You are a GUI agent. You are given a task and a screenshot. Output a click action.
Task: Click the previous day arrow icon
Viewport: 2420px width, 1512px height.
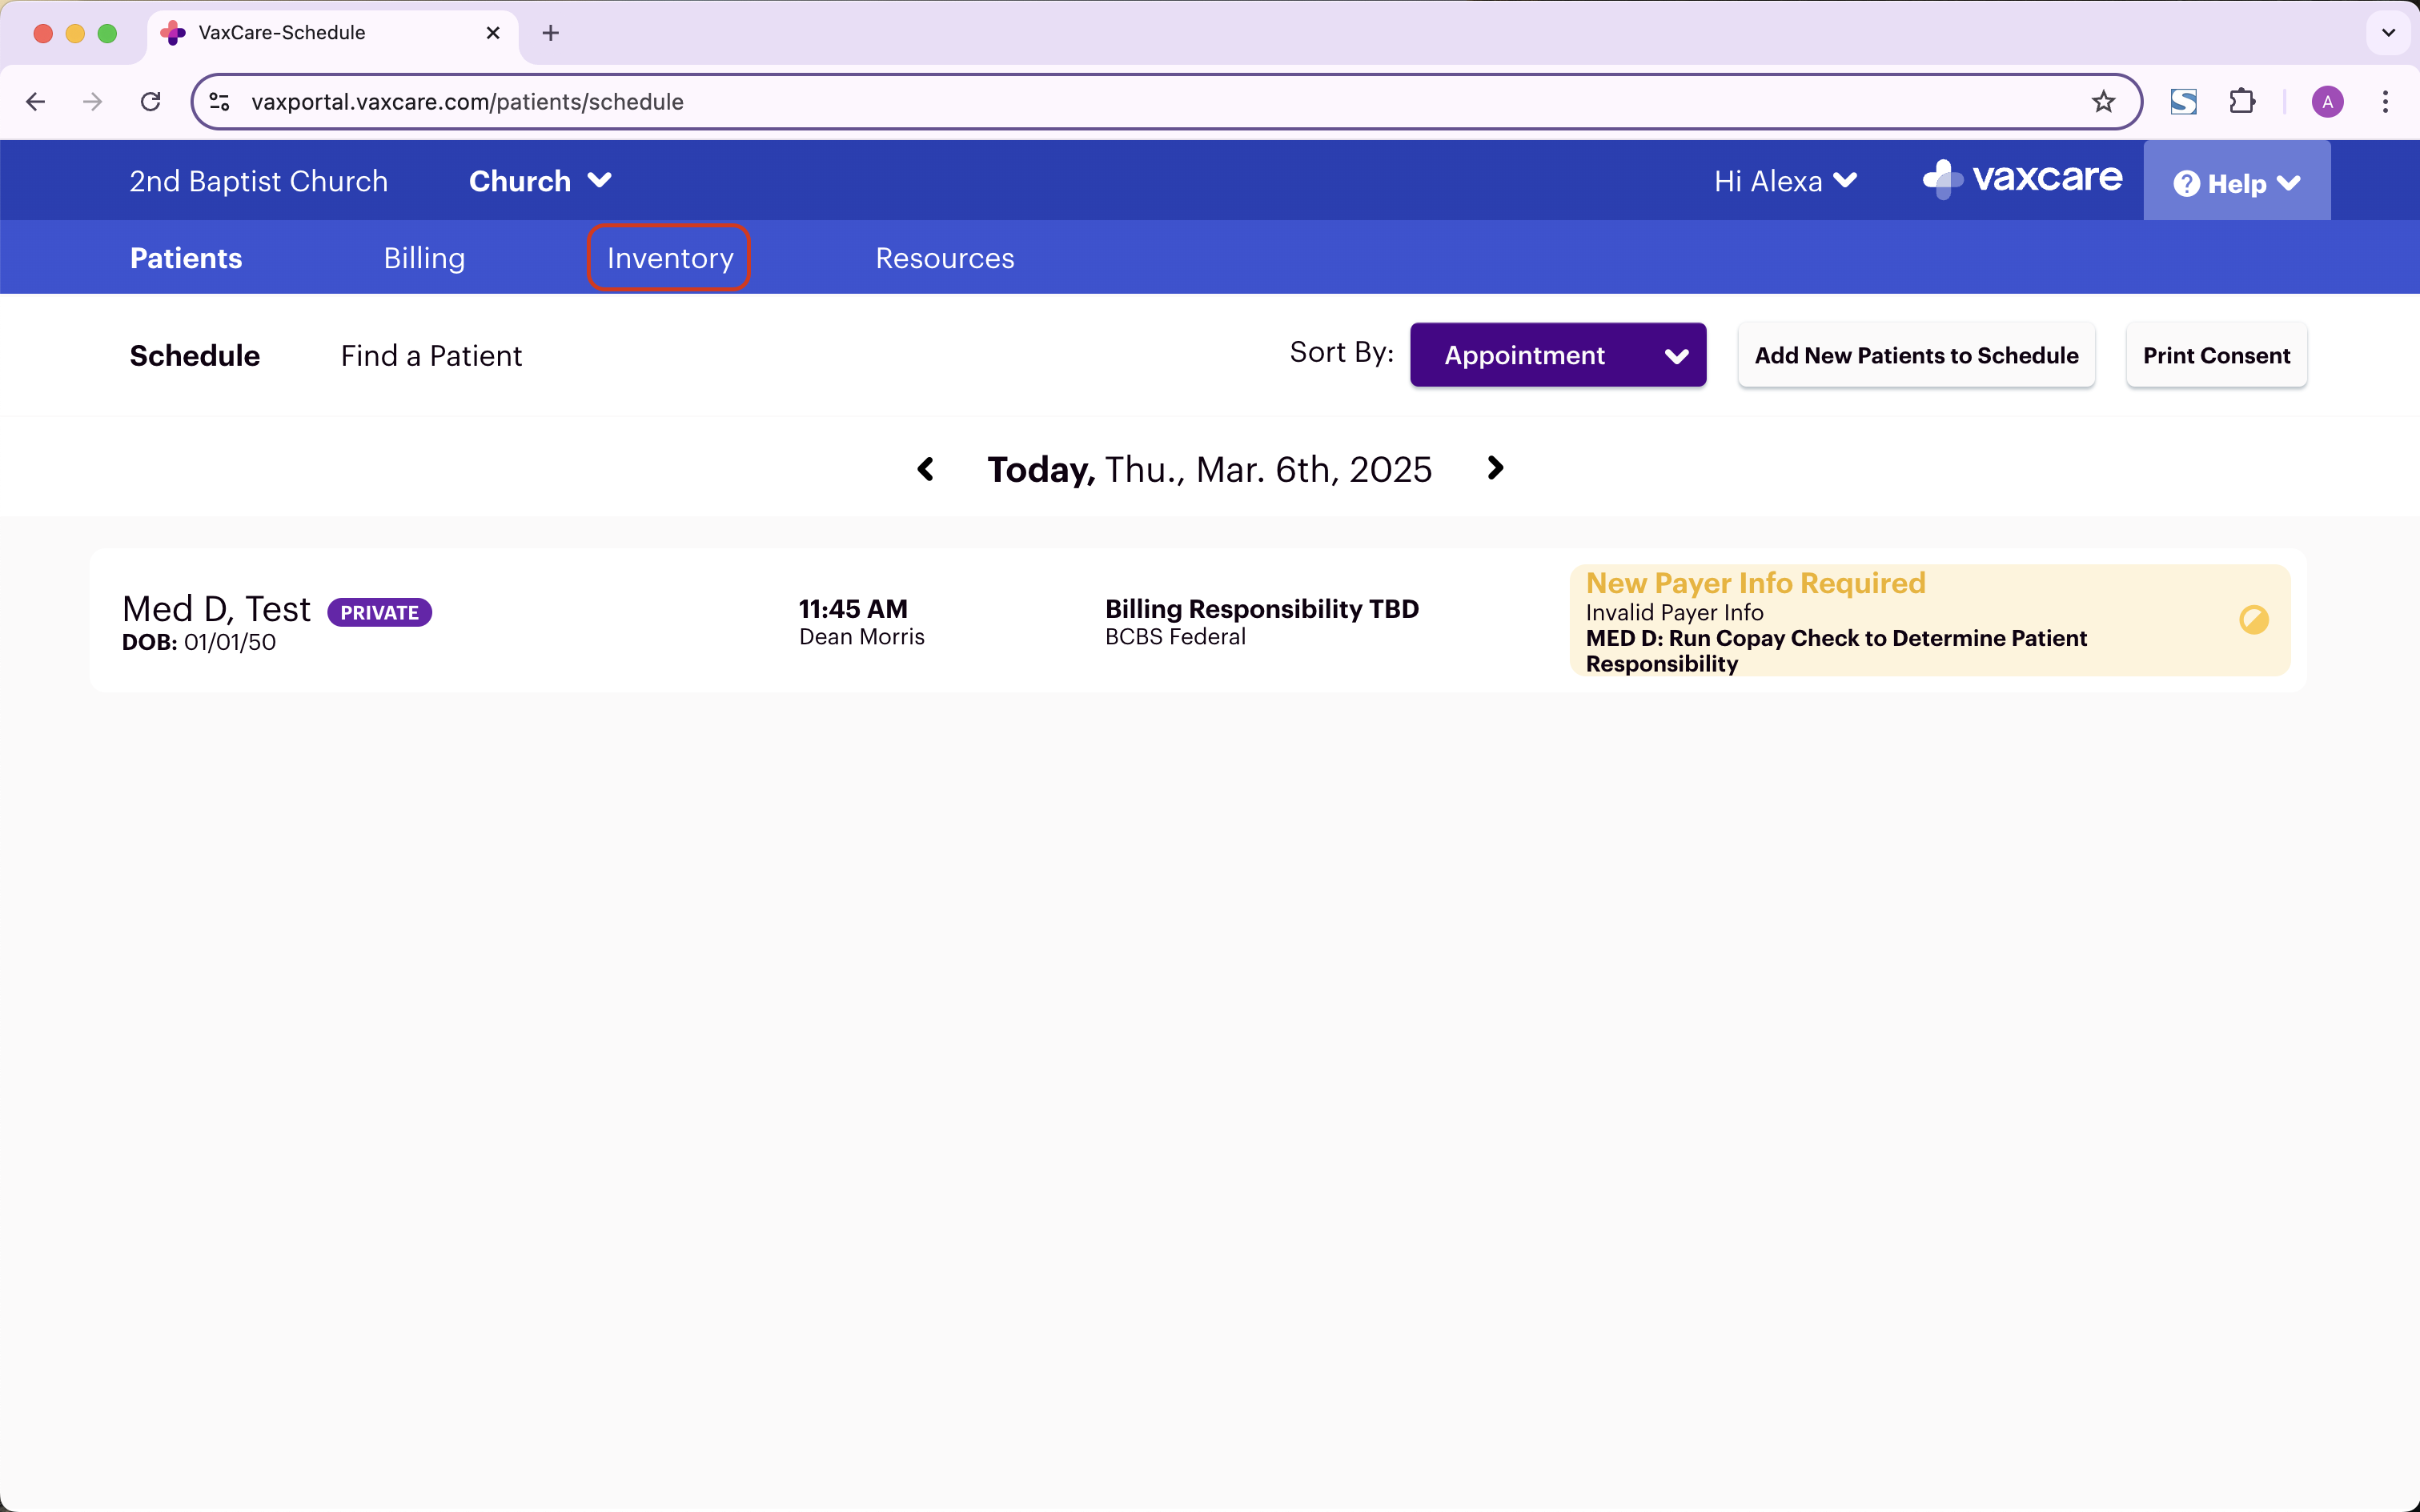tap(925, 469)
